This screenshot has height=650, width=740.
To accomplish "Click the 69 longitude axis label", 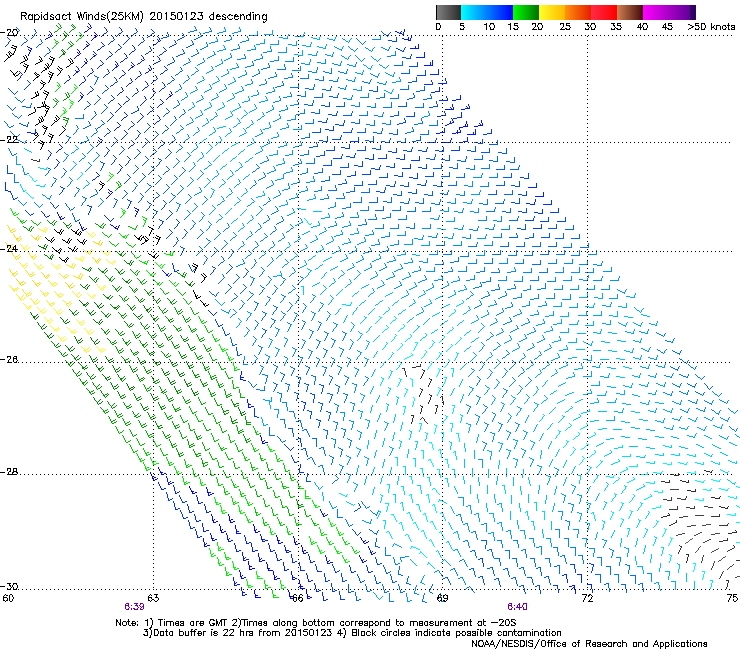I will coord(442,599).
